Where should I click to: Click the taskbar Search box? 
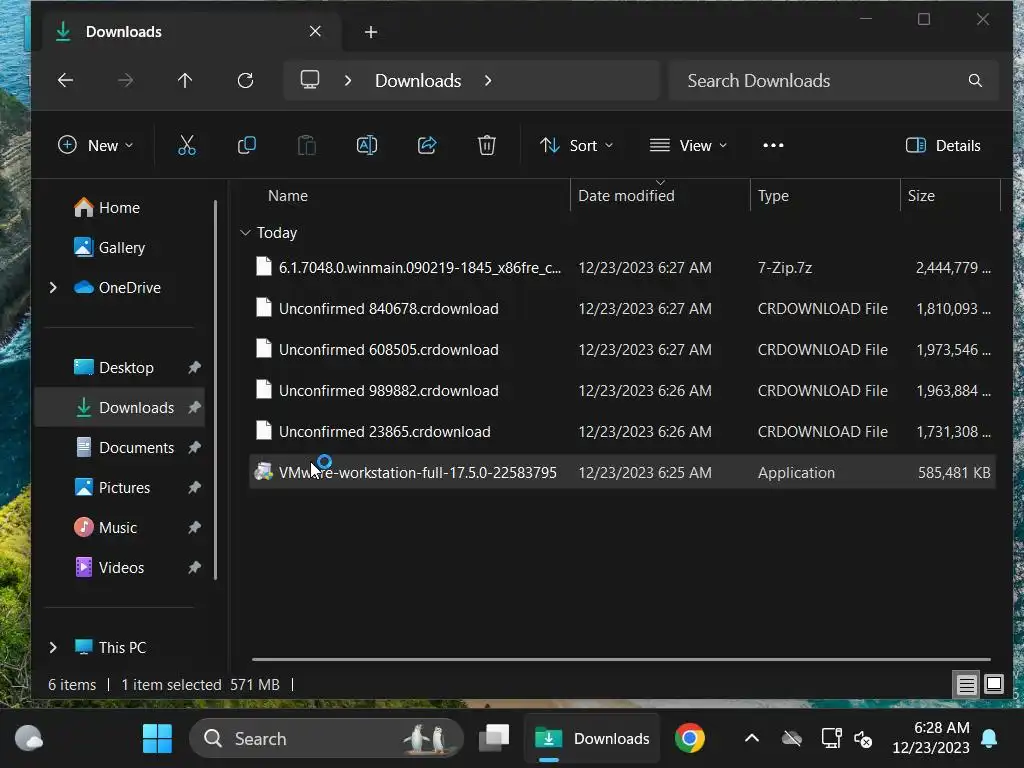tap(326, 739)
